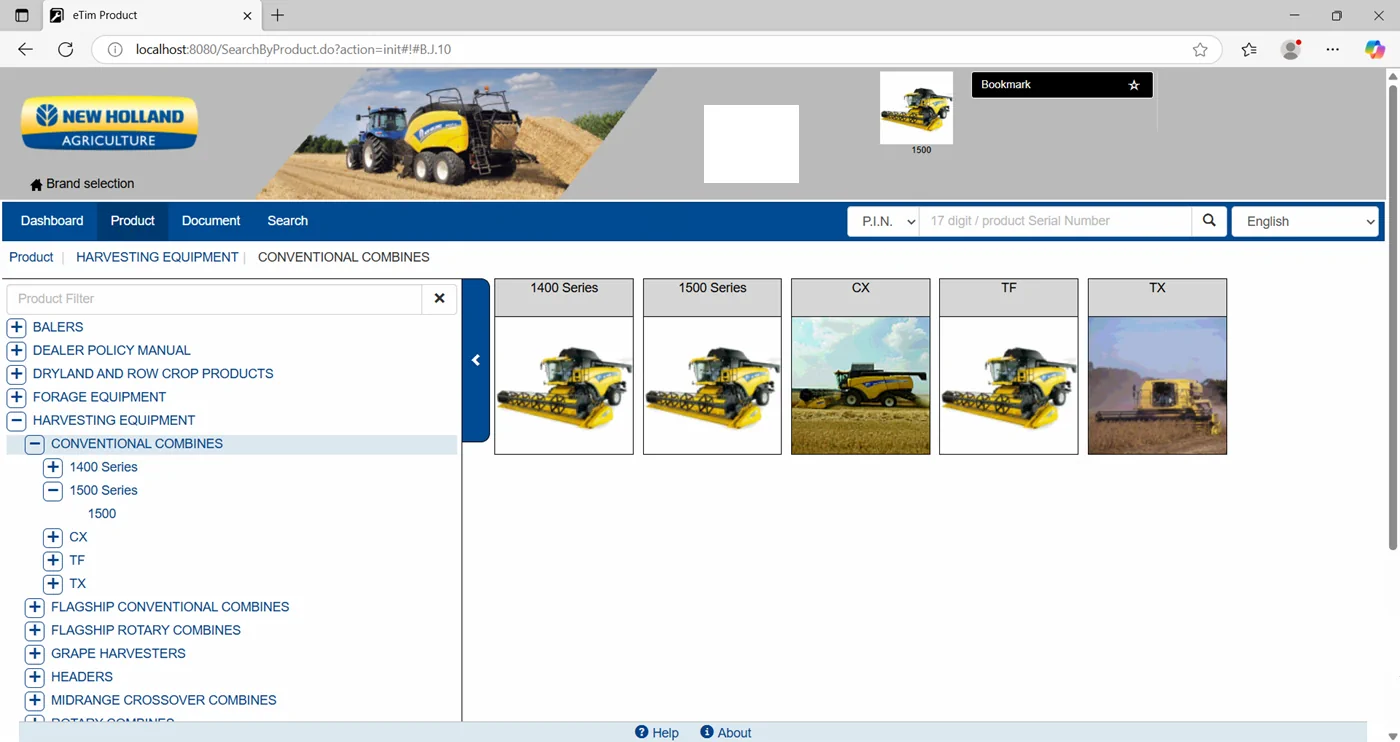Viewport: 1400px width, 742px height.
Task: Expand the HEADERS node
Action: point(34,677)
